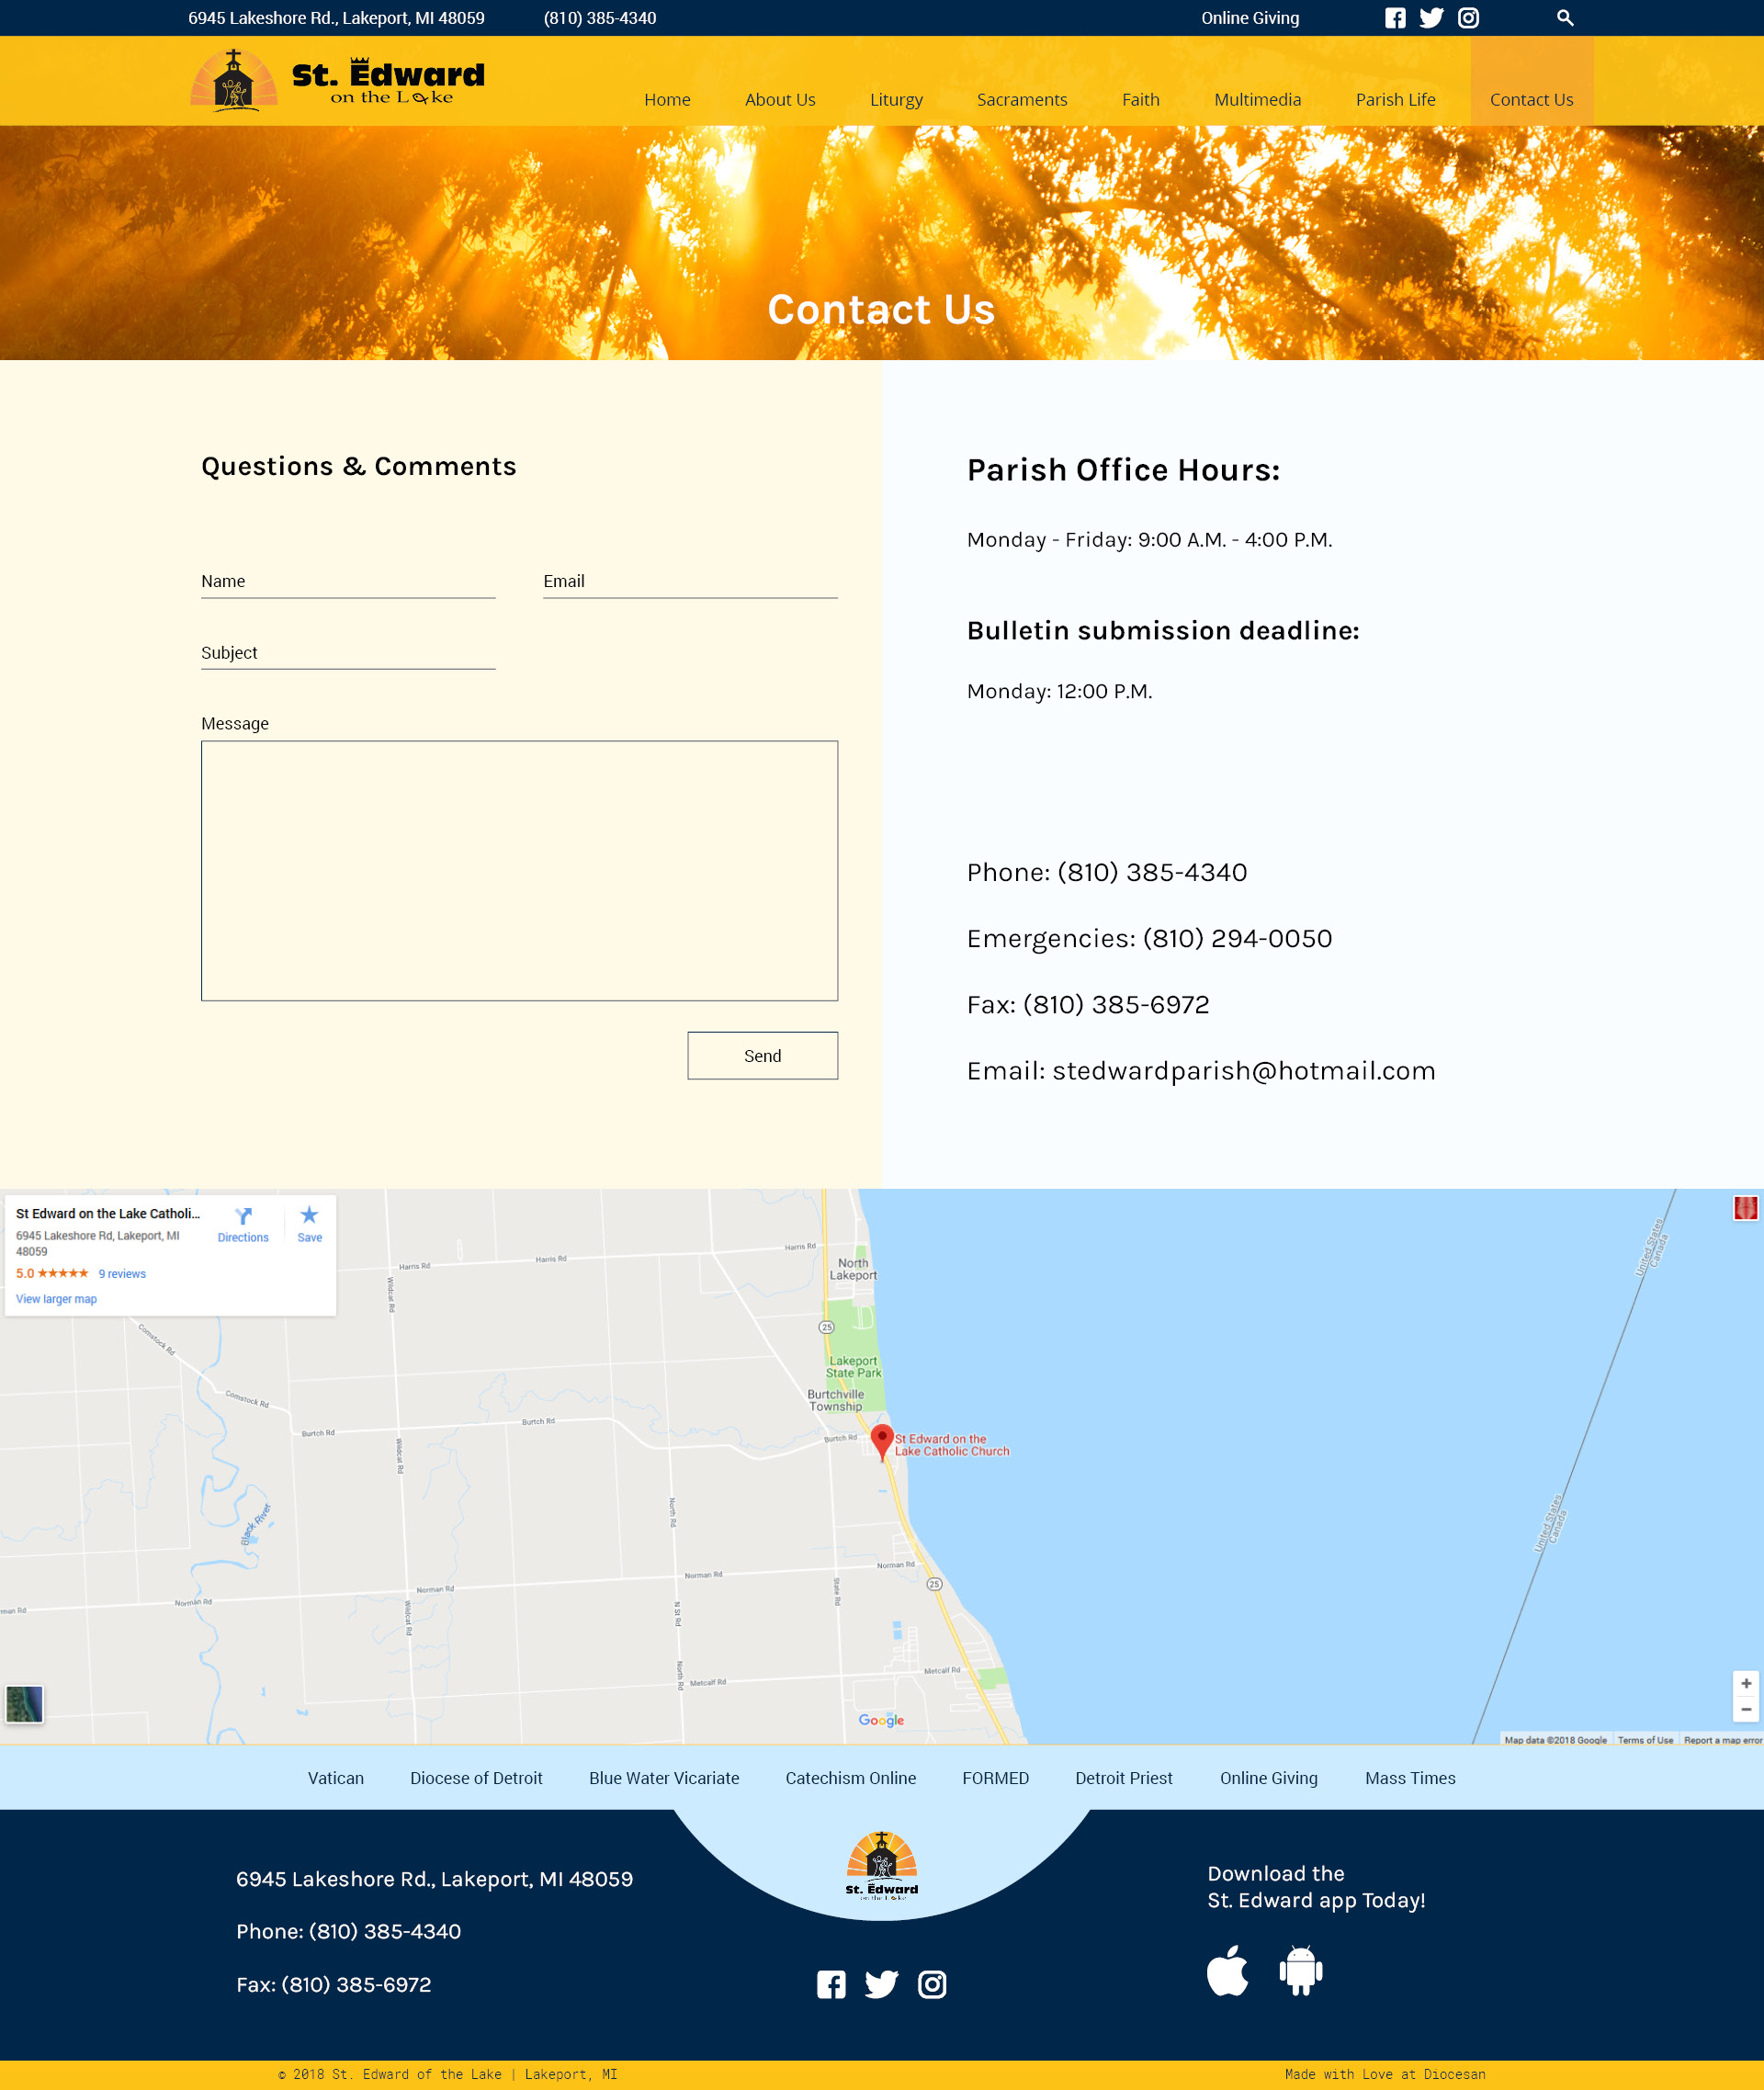Focus the Message text area
1764x2090 pixels.
(x=519, y=870)
